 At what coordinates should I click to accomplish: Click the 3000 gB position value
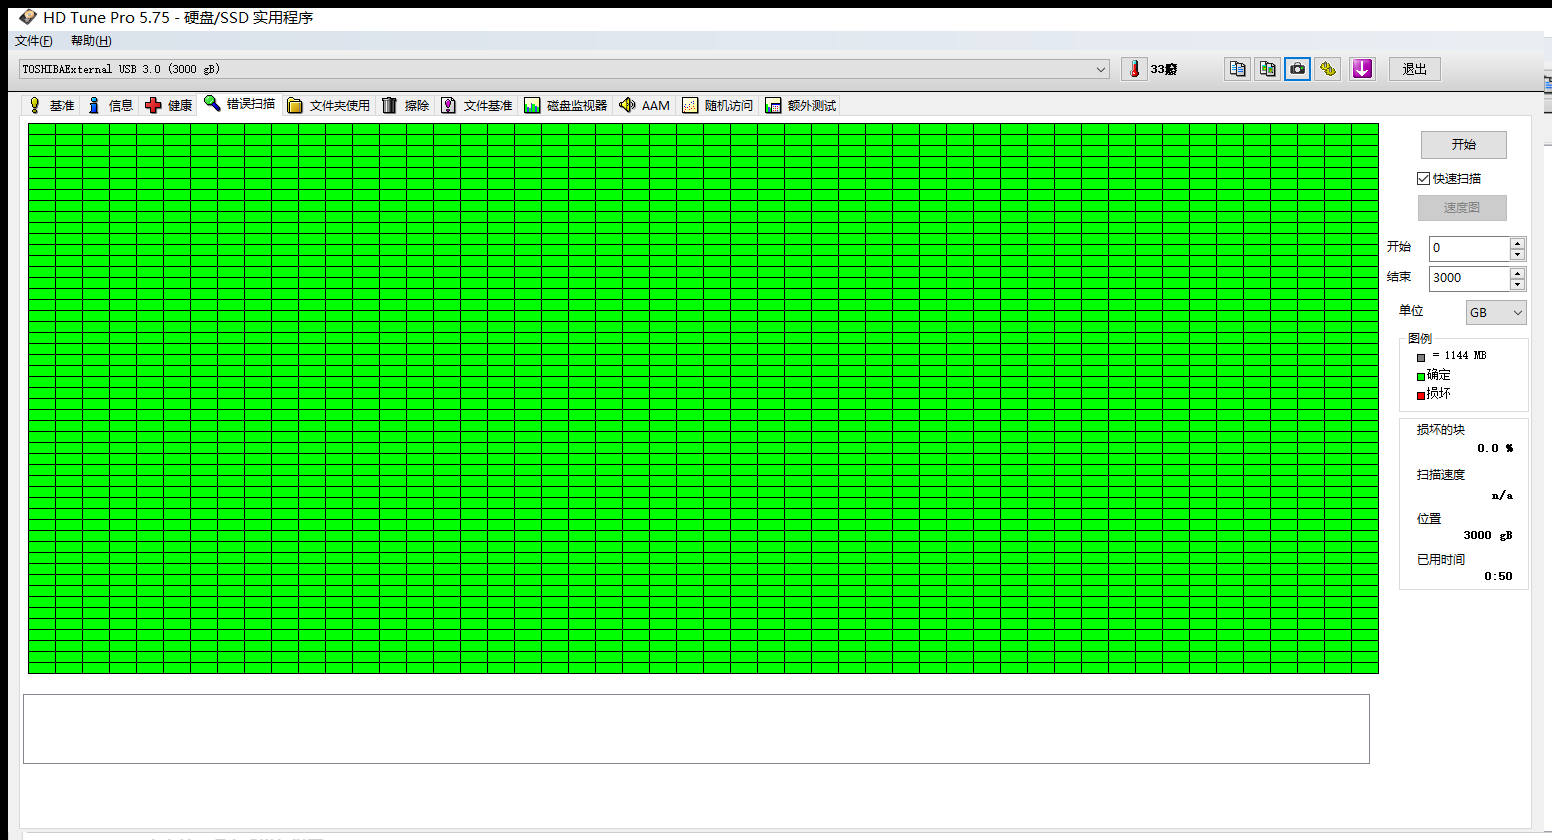pos(1488,535)
